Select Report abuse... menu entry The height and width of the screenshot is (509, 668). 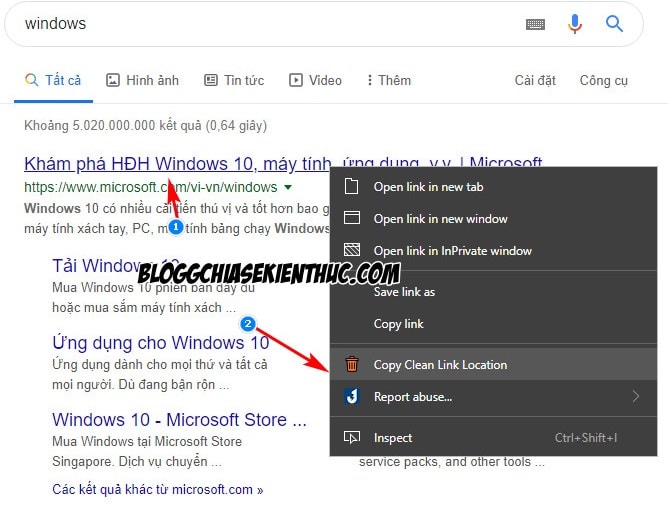coord(493,397)
